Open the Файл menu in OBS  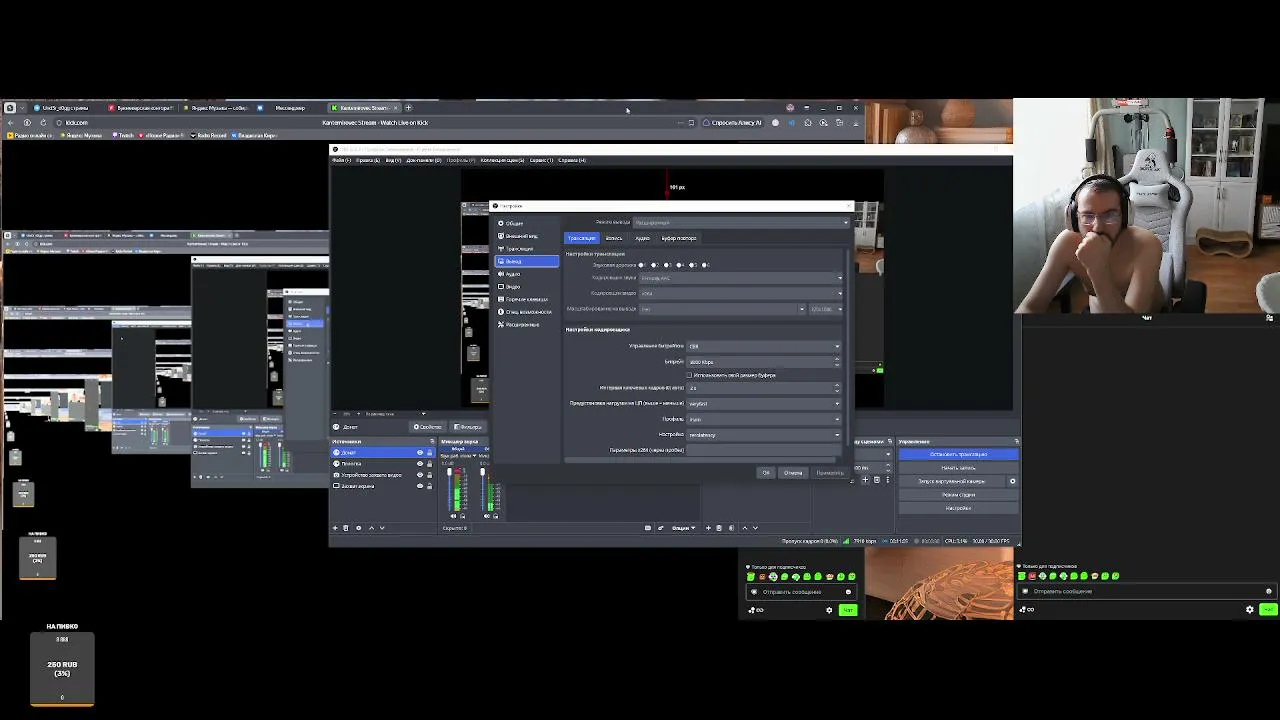342,160
